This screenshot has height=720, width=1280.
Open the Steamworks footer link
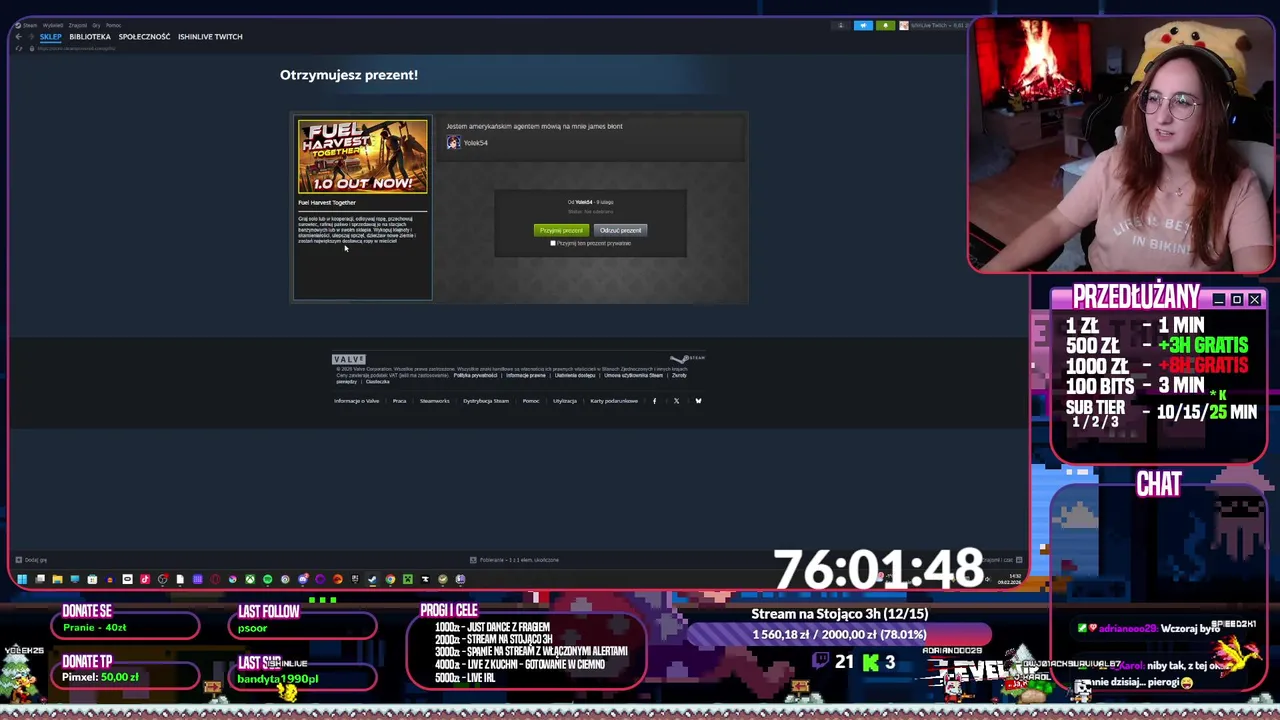434,401
